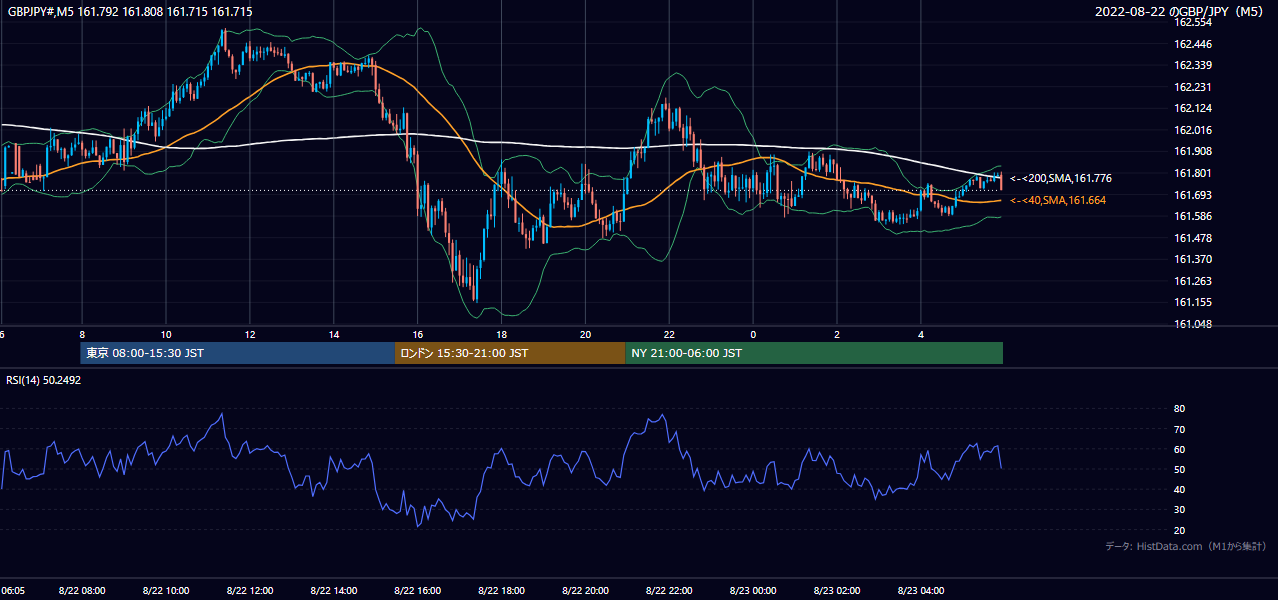The width and height of the screenshot is (1278, 600).
Task: Select the 東京 08:00-15:30 JST session bar
Action: click(238, 353)
